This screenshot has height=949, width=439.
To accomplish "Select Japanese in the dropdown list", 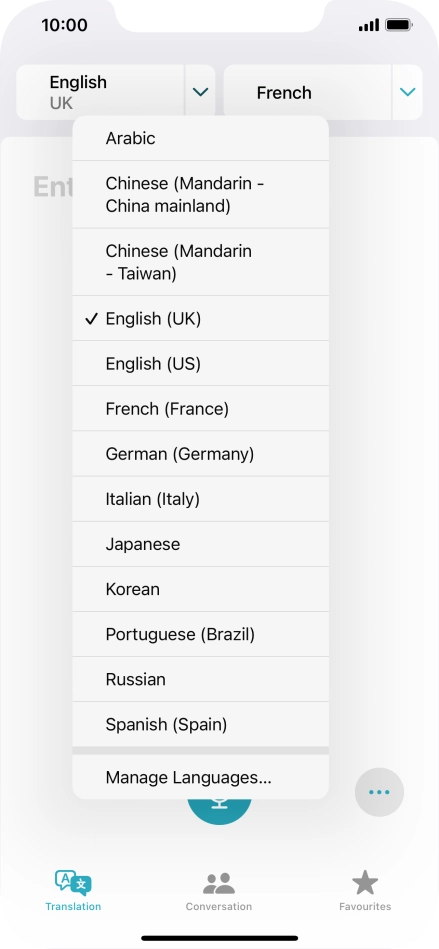I will (200, 544).
